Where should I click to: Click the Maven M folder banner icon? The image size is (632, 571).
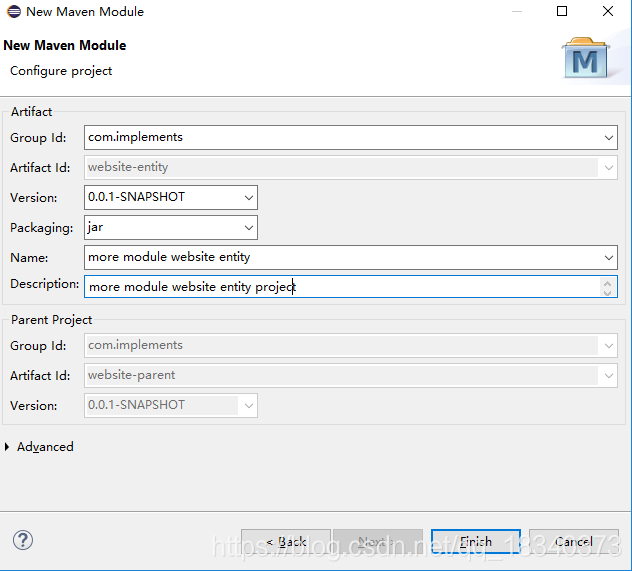tap(586, 58)
